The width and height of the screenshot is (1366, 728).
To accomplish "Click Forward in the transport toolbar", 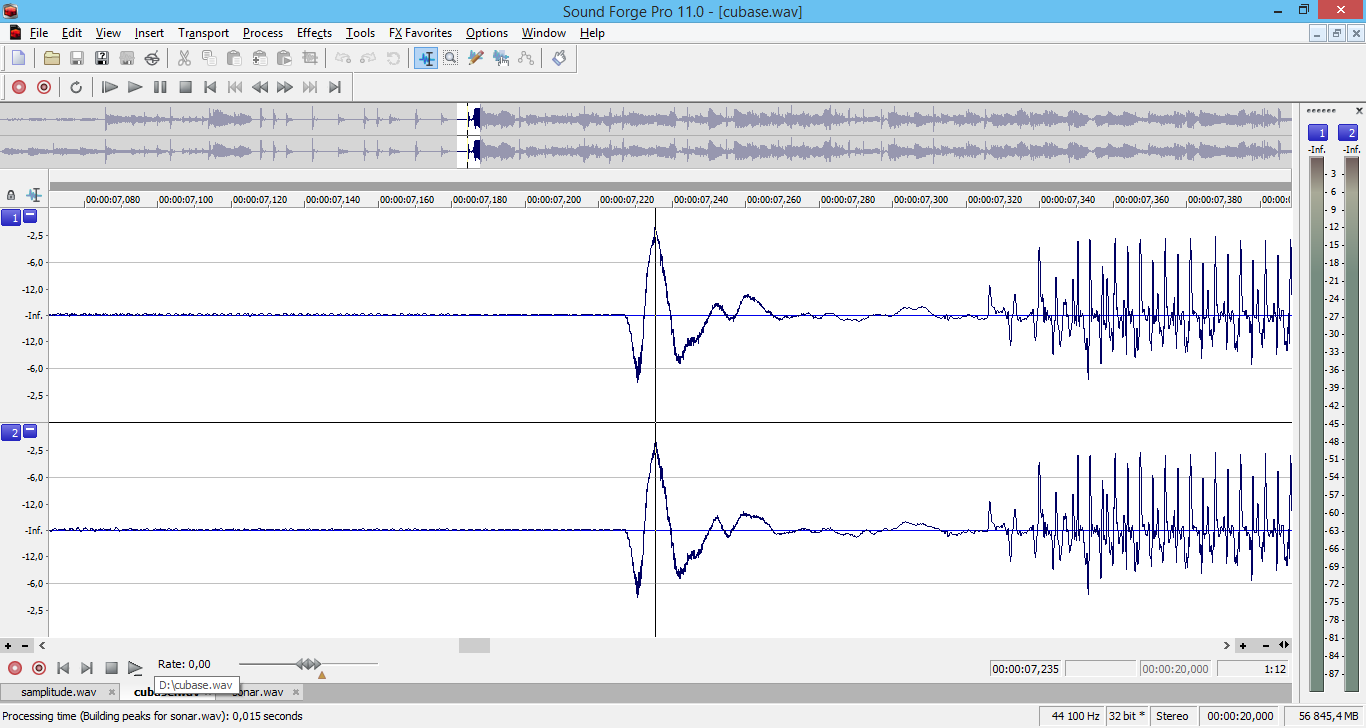I will pyautogui.click(x=285, y=87).
